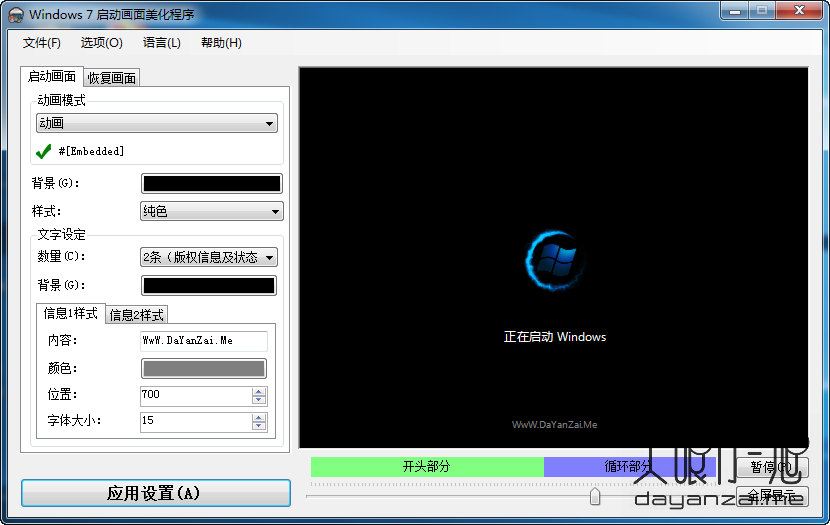Screen dimensions: 830x525
Task: Click the 正在启动 Windows text in preview
Action: 555,337
